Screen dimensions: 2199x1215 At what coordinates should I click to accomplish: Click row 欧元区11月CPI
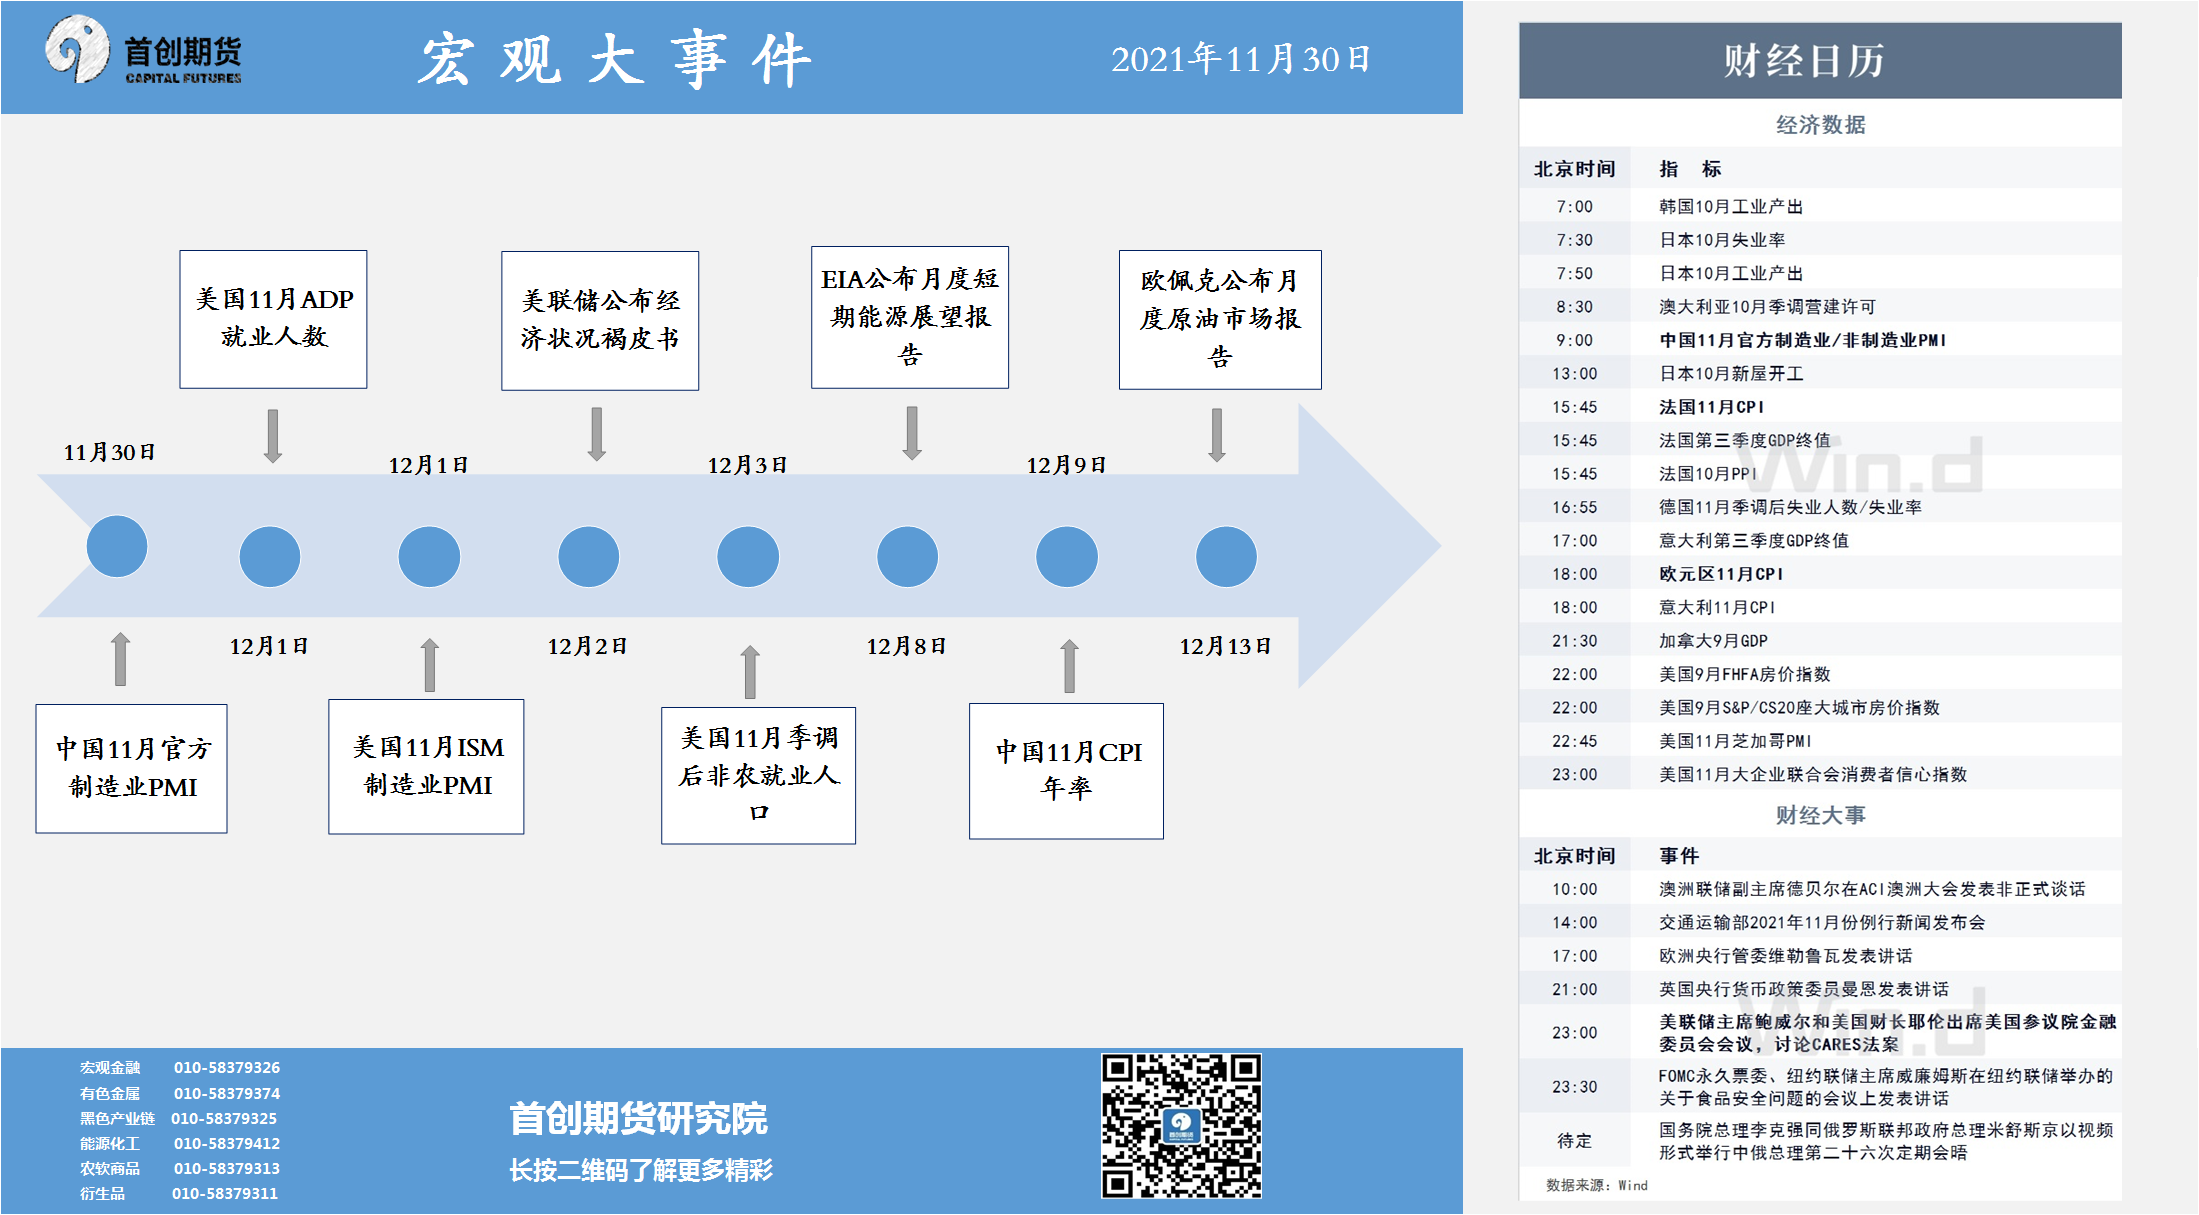click(x=1820, y=574)
